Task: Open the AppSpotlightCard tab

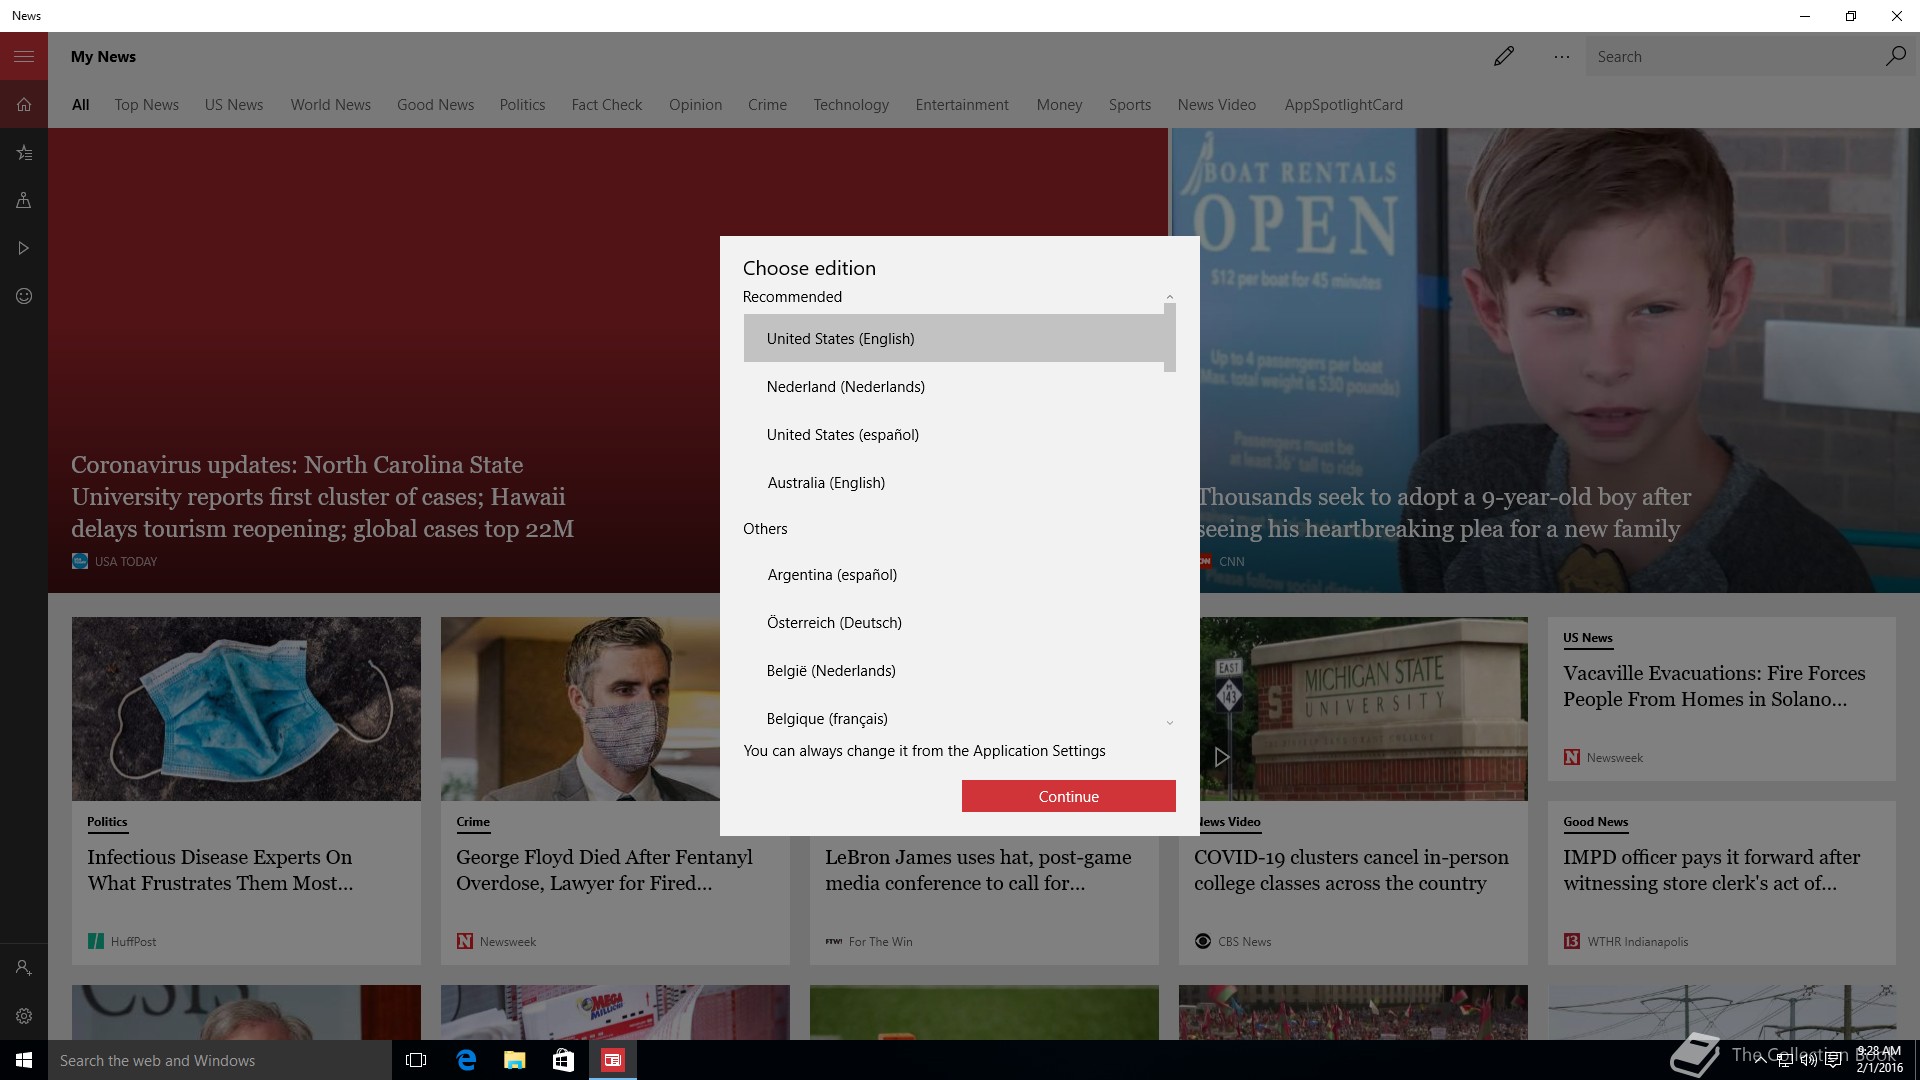Action: point(1343,105)
